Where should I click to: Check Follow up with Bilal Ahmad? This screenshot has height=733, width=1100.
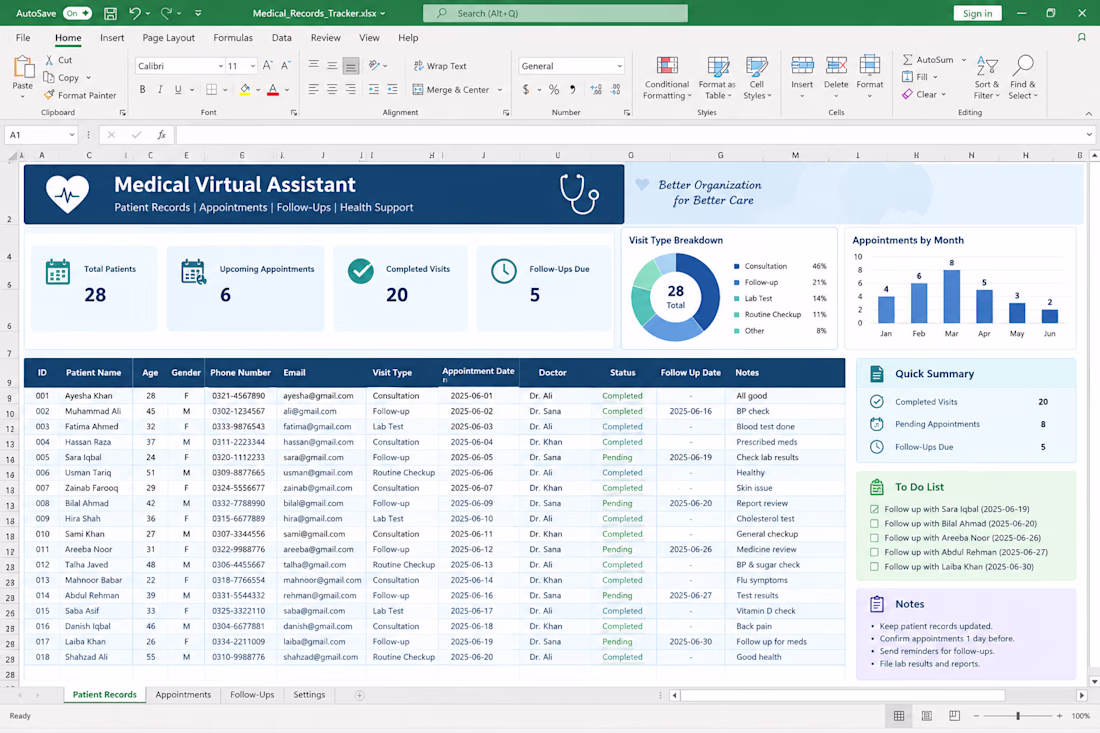(874, 523)
